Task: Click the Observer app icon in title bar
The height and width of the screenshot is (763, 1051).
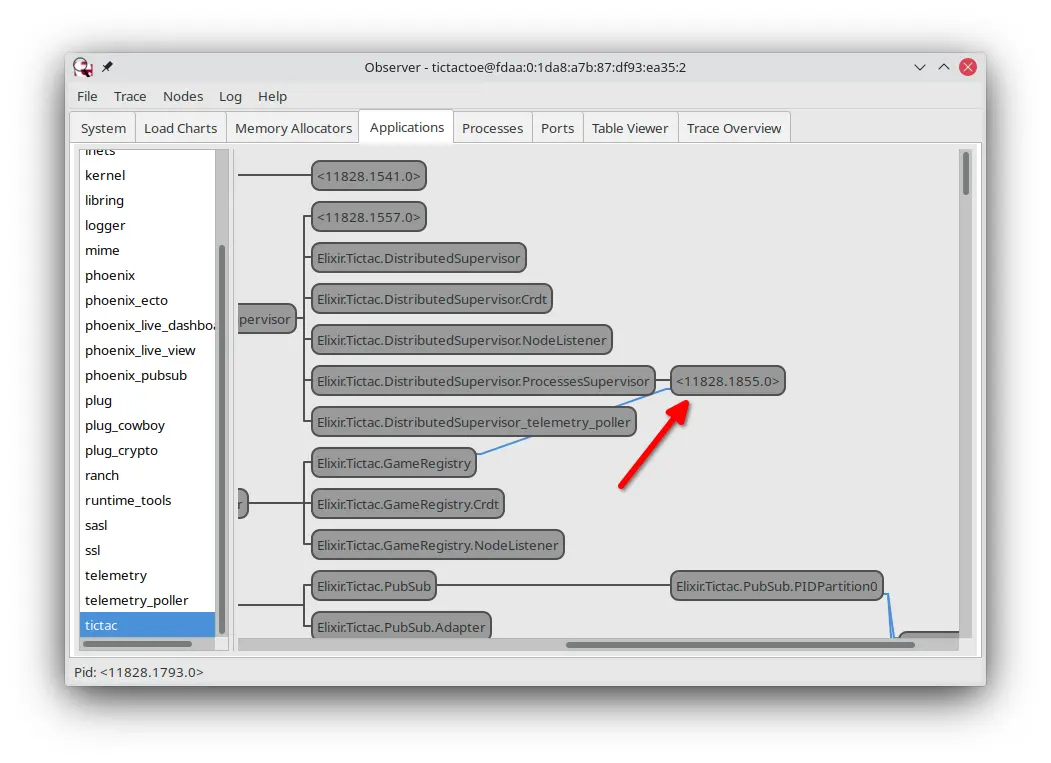Action: click(83, 67)
